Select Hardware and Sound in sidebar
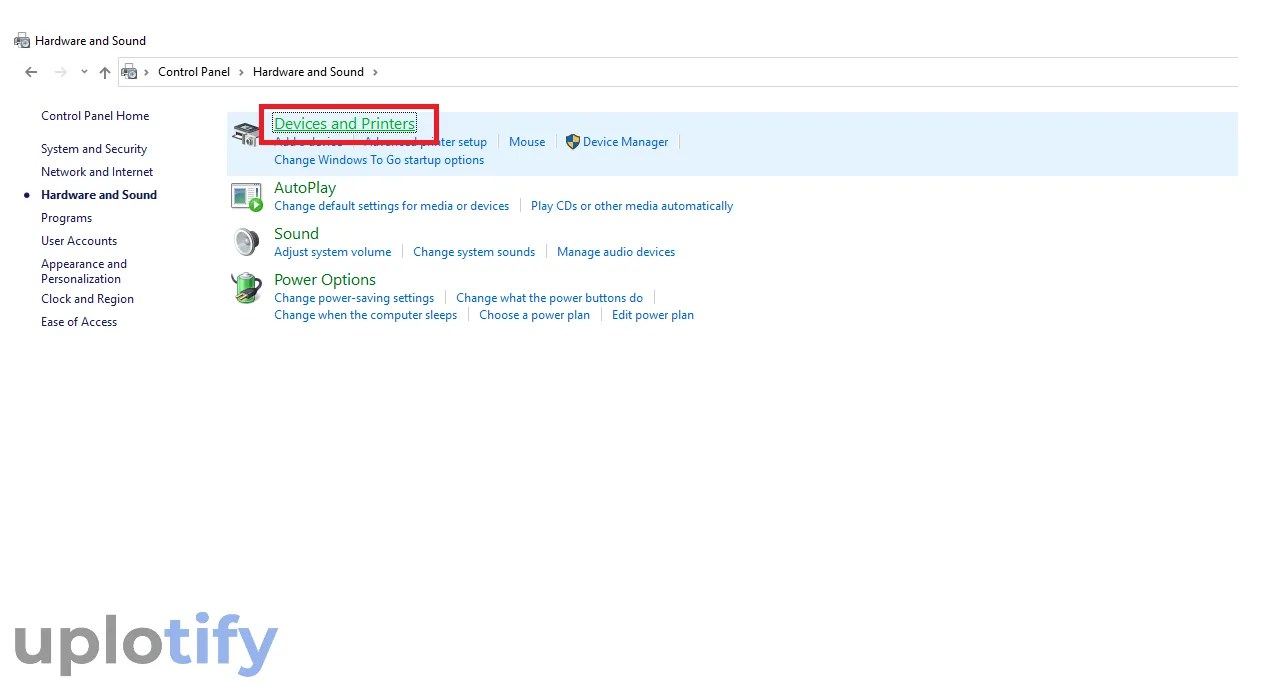Screen dimensions: 1280x691 [99, 195]
